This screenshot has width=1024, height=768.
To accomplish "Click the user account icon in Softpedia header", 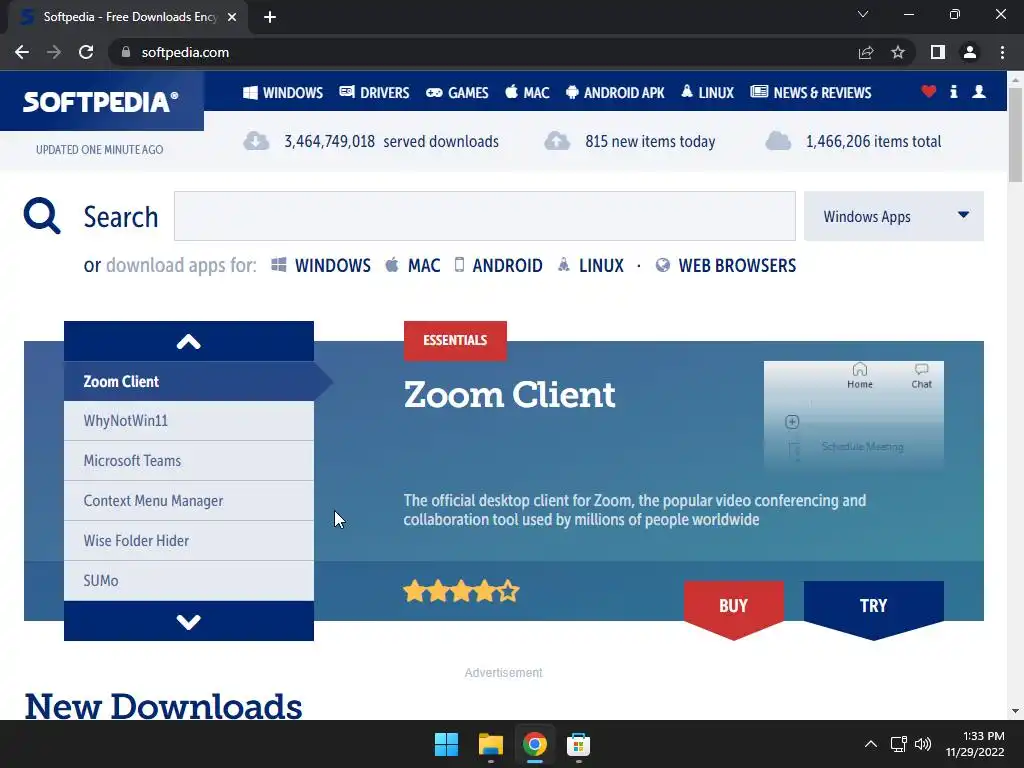I will (979, 91).
